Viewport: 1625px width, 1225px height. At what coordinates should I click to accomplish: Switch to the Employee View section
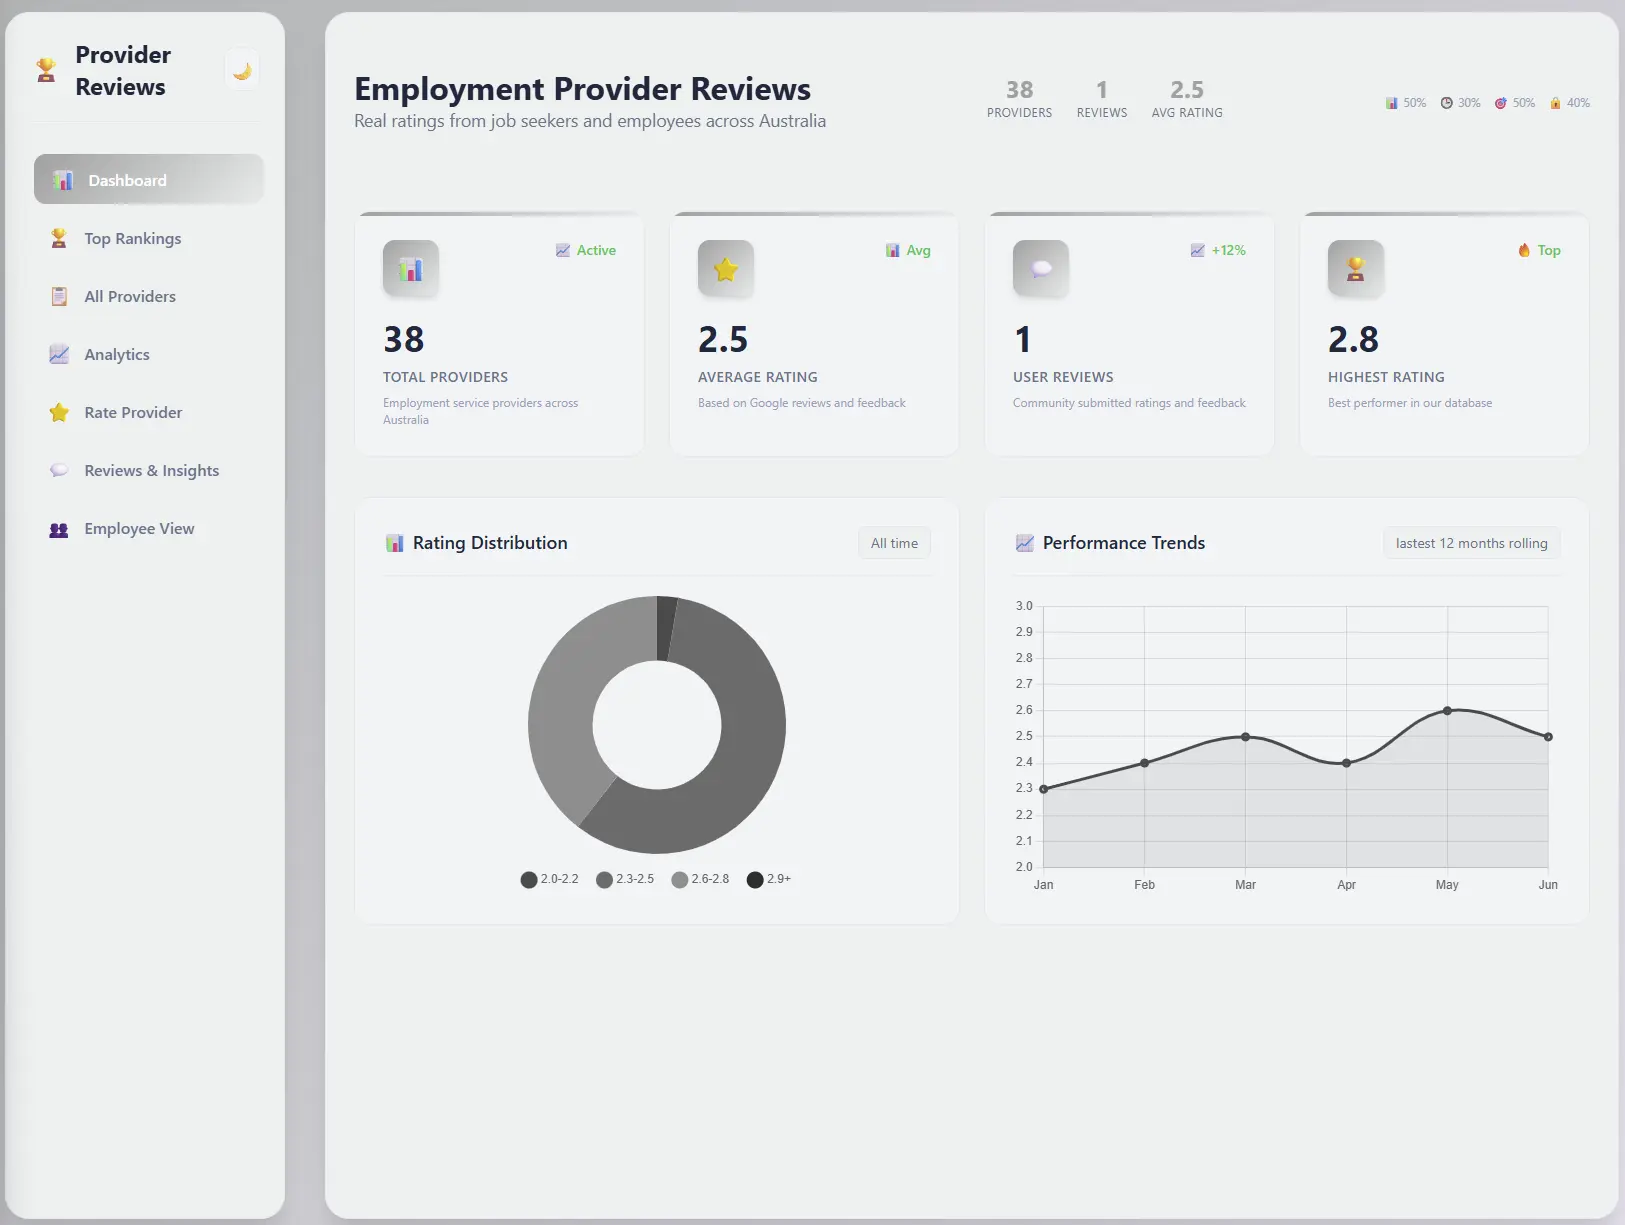[139, 528]
